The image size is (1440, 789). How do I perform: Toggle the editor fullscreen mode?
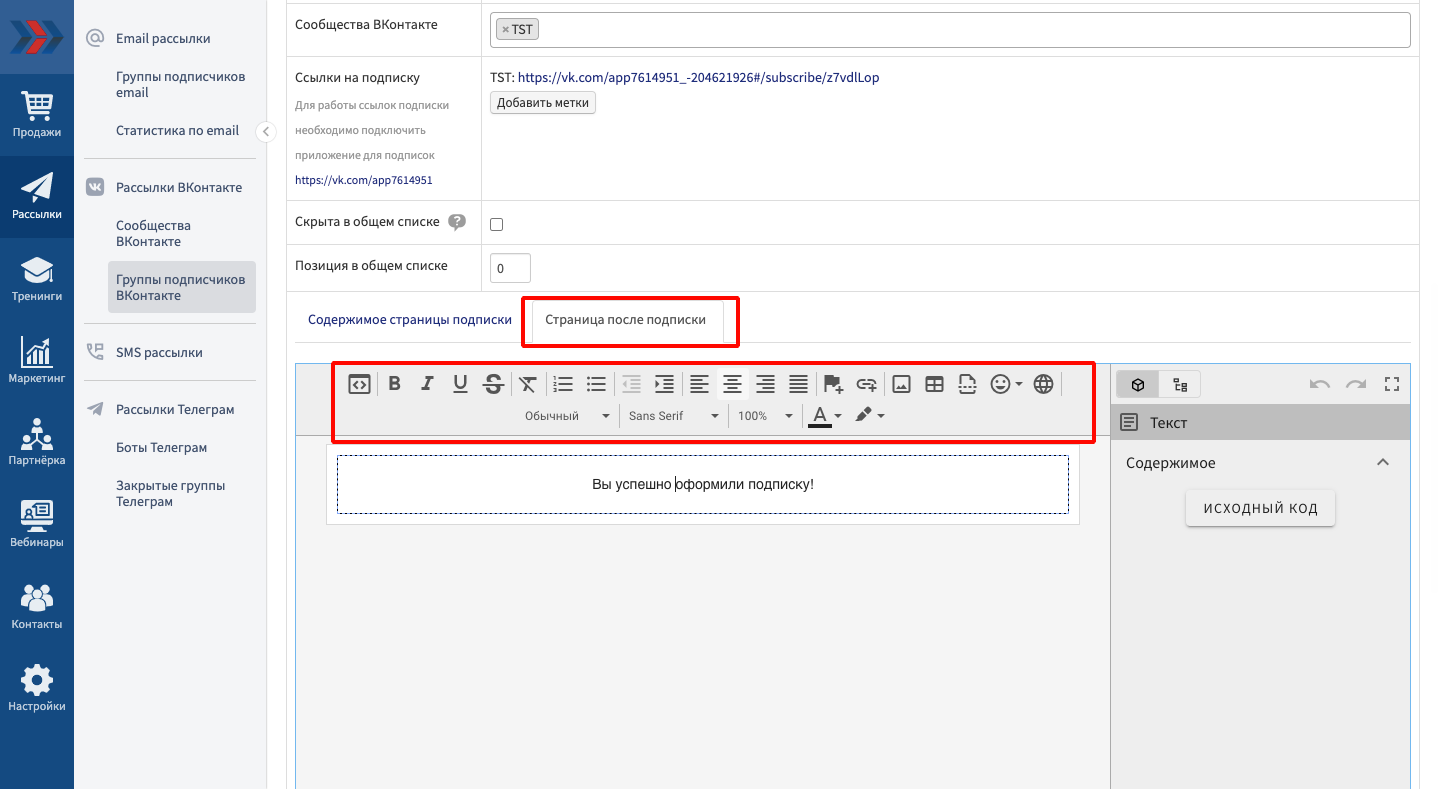pyautogui.click(x=1391, y=384)
